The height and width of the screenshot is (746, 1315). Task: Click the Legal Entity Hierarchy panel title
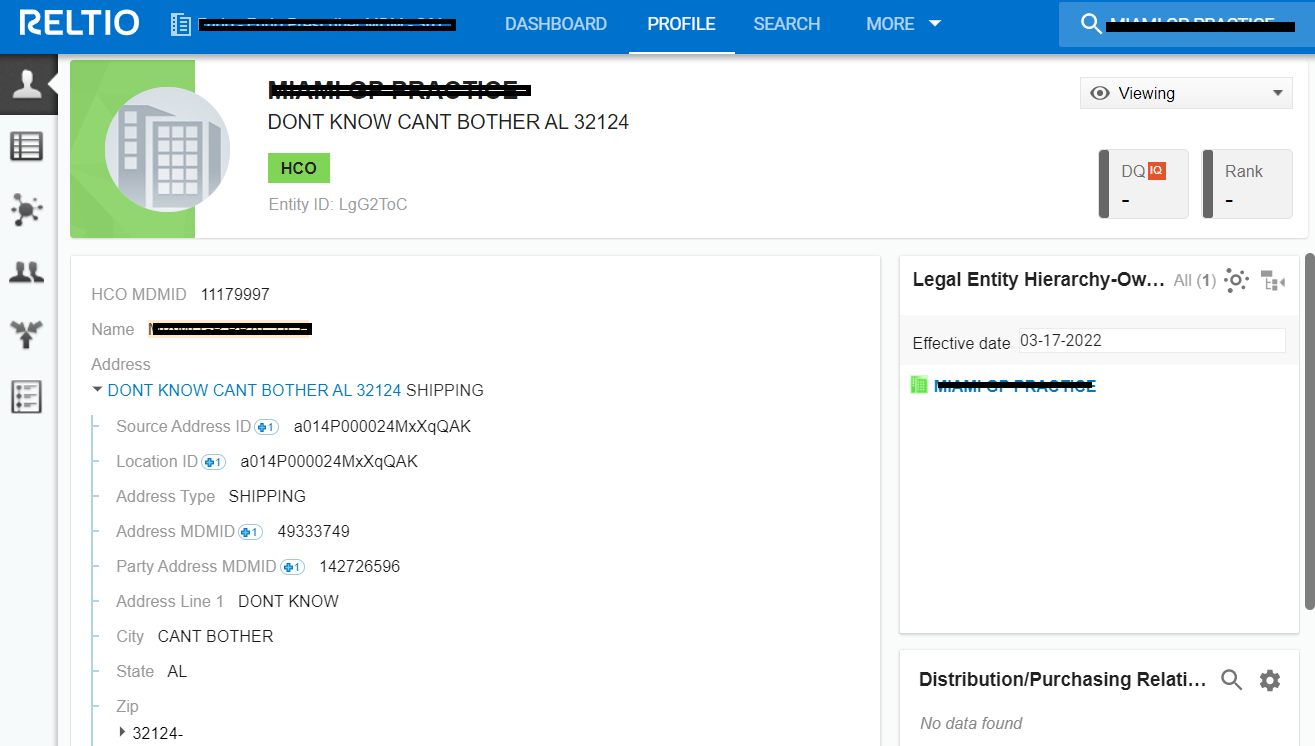[1039, 280]
